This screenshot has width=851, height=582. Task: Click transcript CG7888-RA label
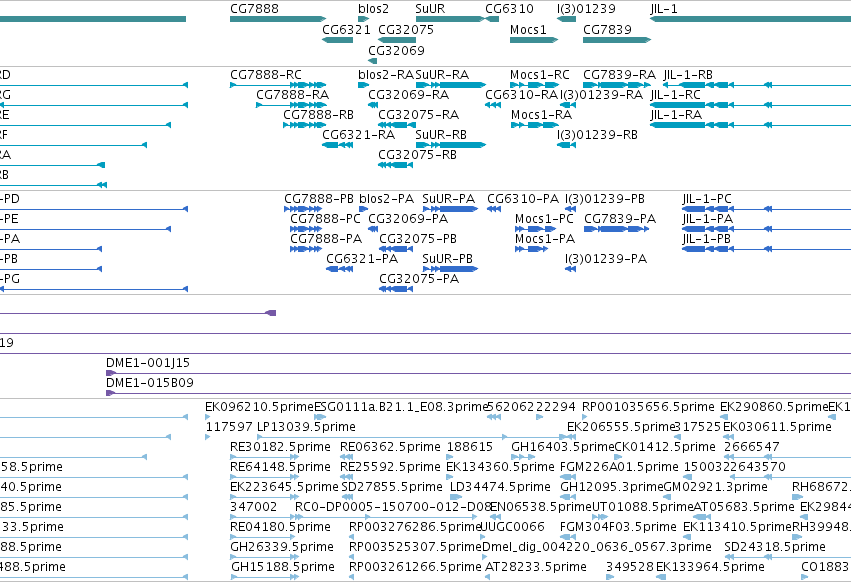coord(293,94)
